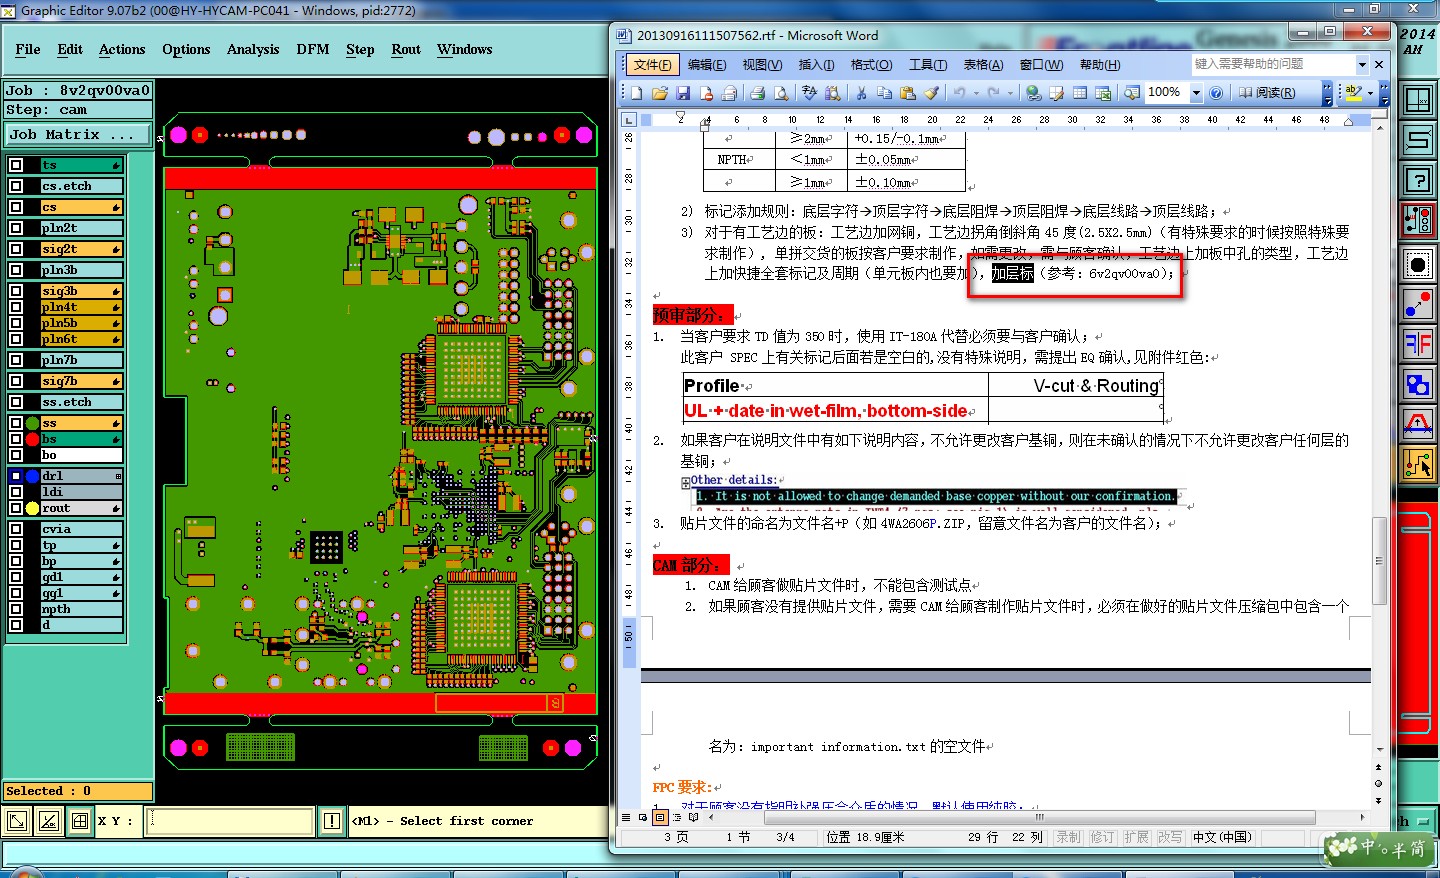Click the Copy icon in Word toolbar
The height and width of the screenshot is (878, 1440).
pos(884,93)
